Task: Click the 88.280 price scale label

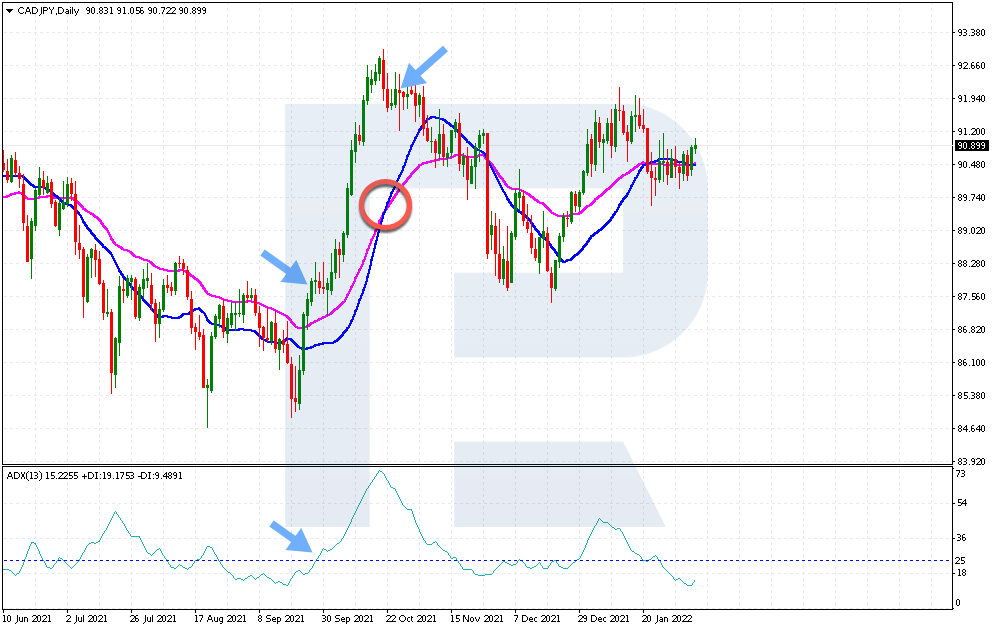Action: click(x=971, y=263)
